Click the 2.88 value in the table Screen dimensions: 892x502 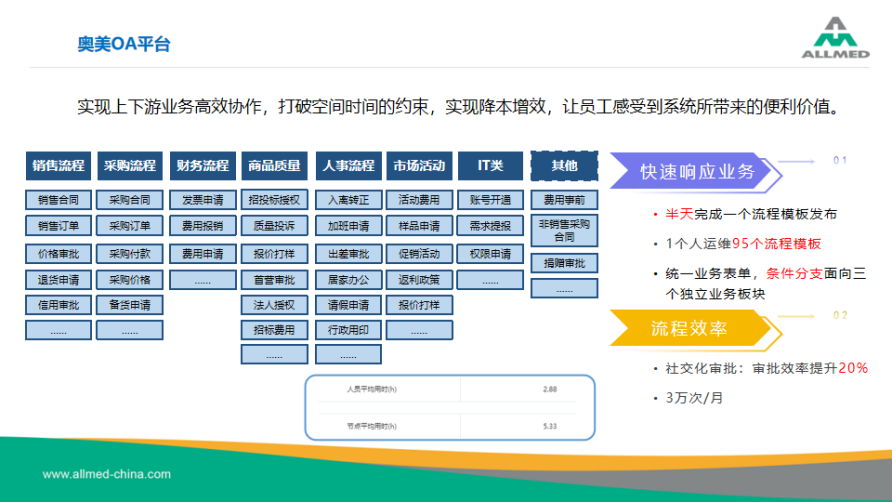click(550, 389)
